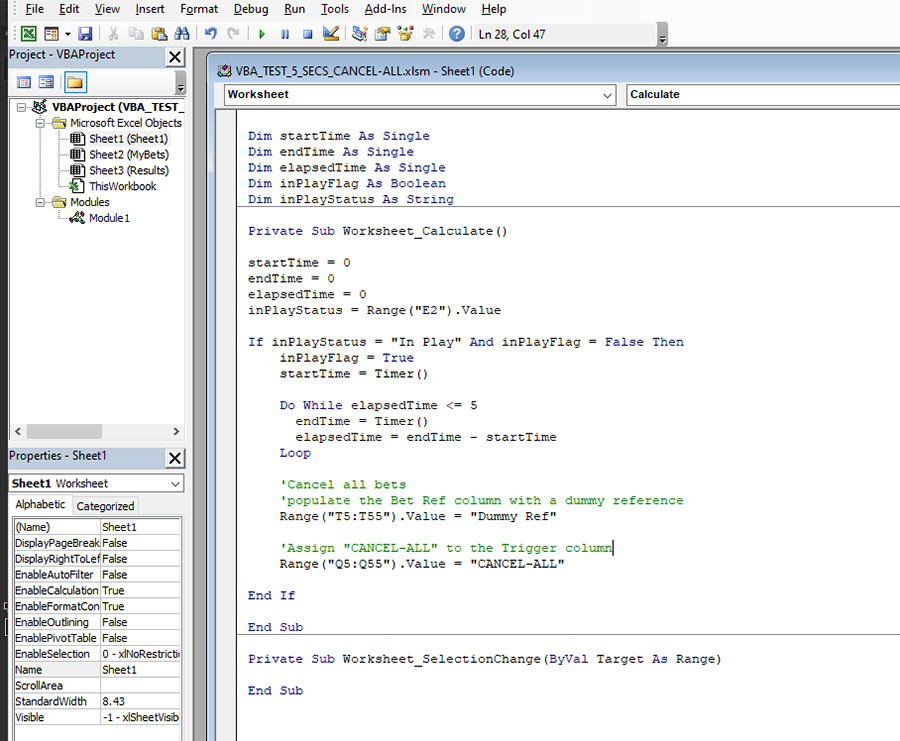Toggle Folders button in Project panel
Image resolution: width=900 pixels, height=741 pixels.
(75, 82)
